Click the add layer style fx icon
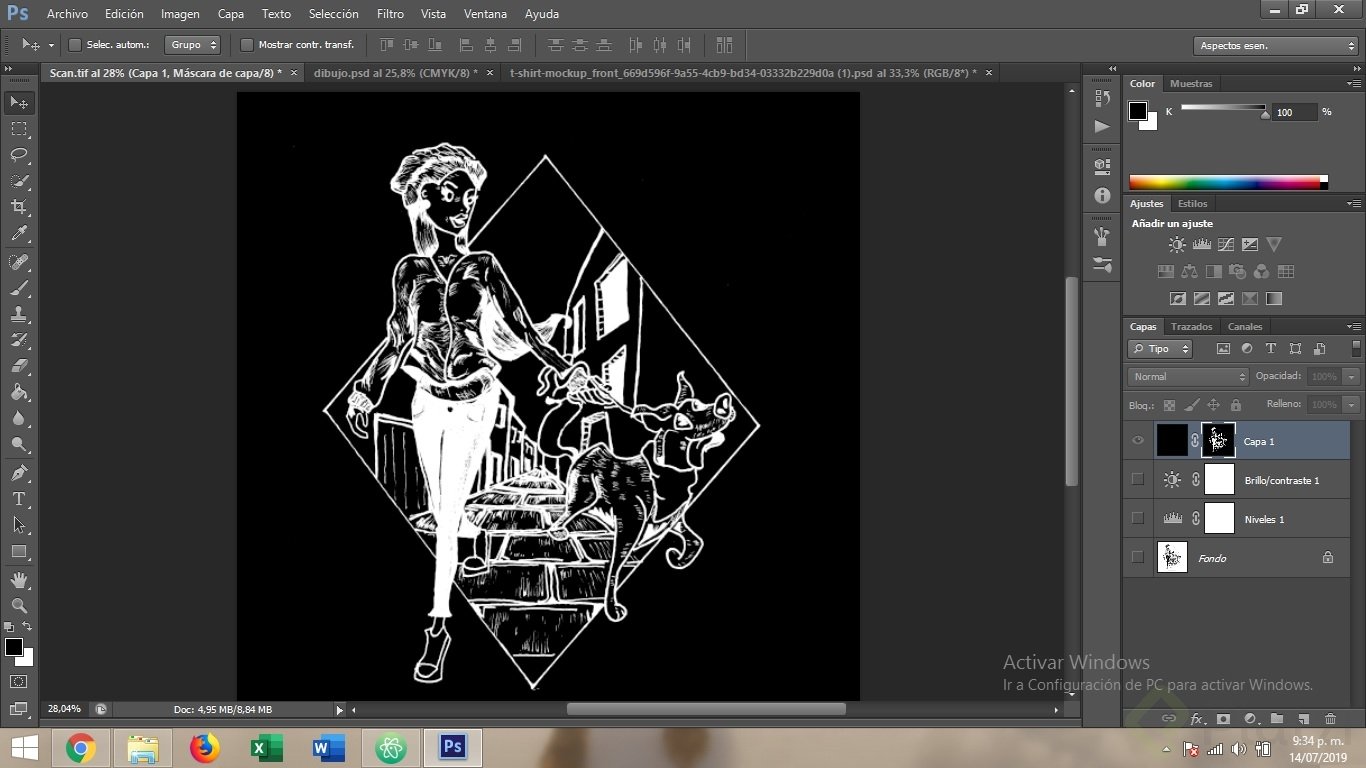The width and height of the screenshot is (1366, 768). click(1196, 718)
